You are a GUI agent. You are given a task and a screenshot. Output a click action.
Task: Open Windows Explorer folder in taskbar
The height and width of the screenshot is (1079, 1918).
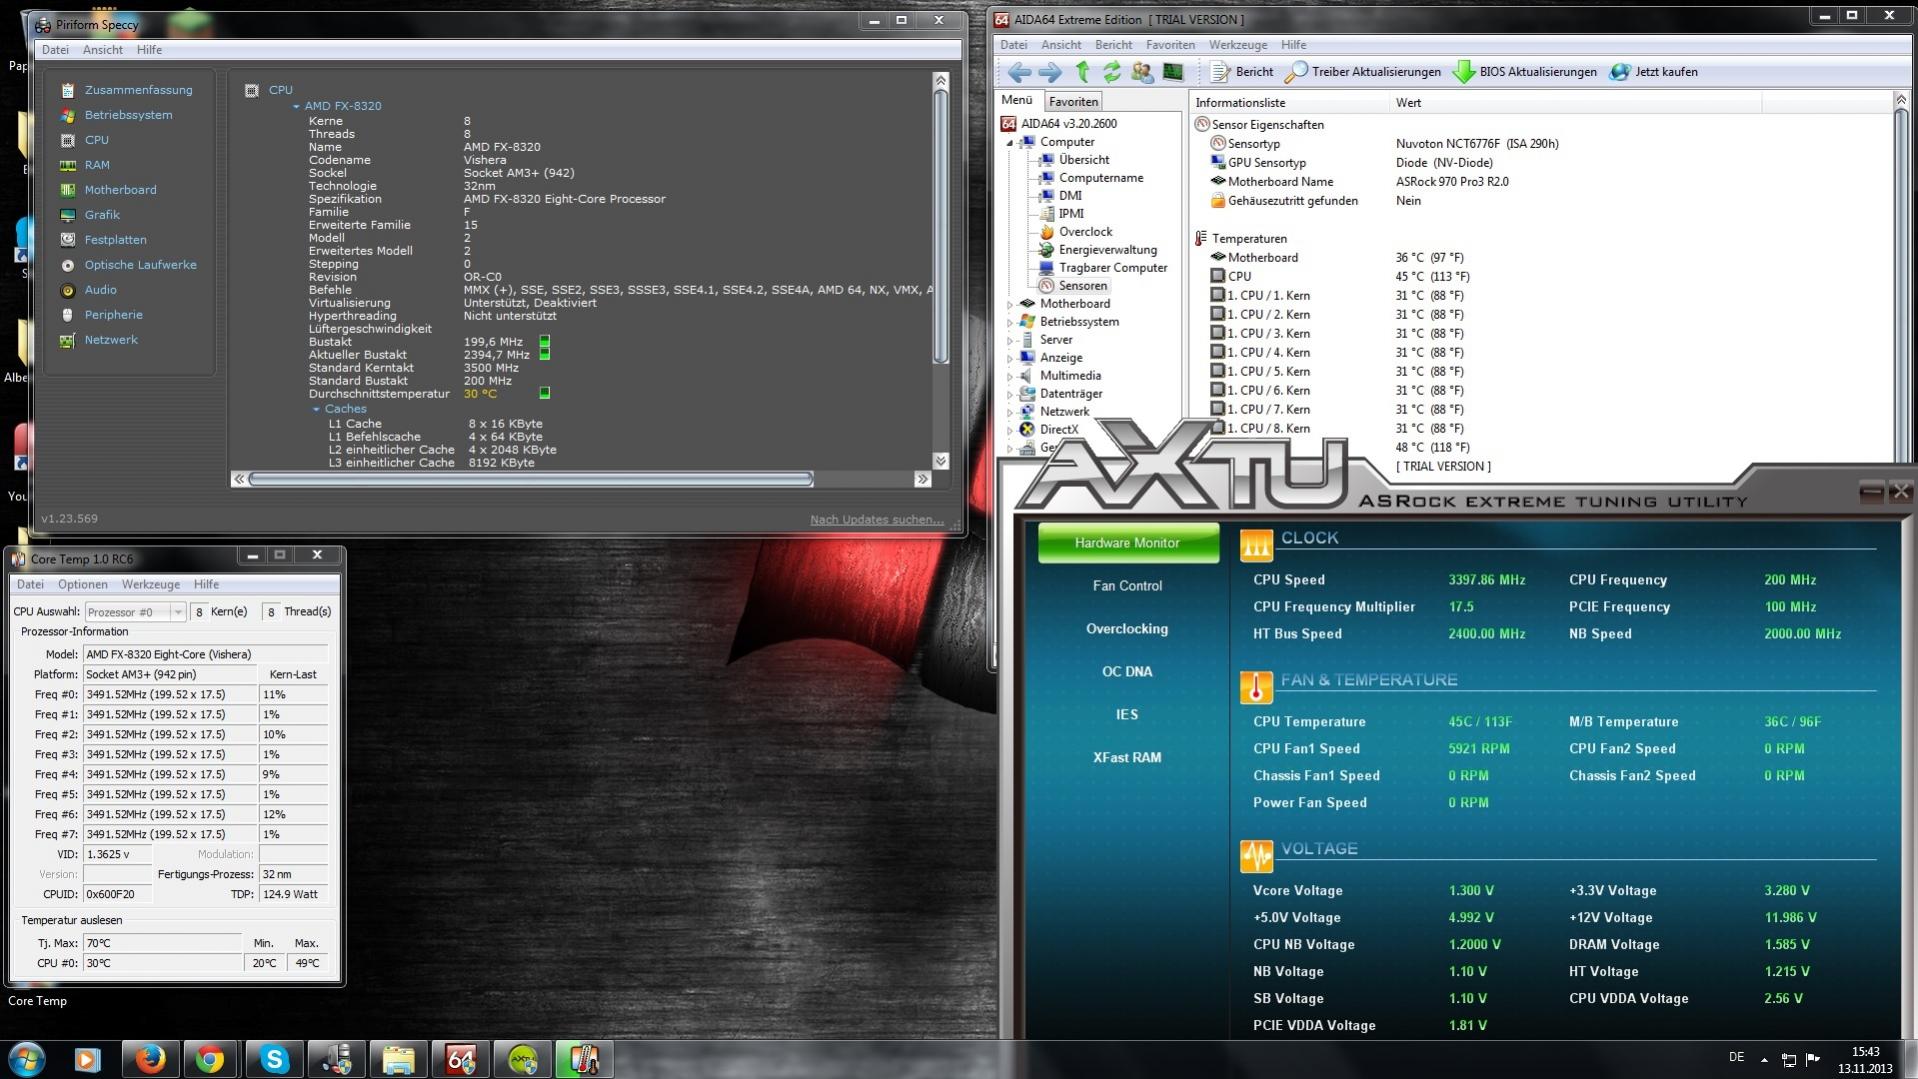point(398,1059)
